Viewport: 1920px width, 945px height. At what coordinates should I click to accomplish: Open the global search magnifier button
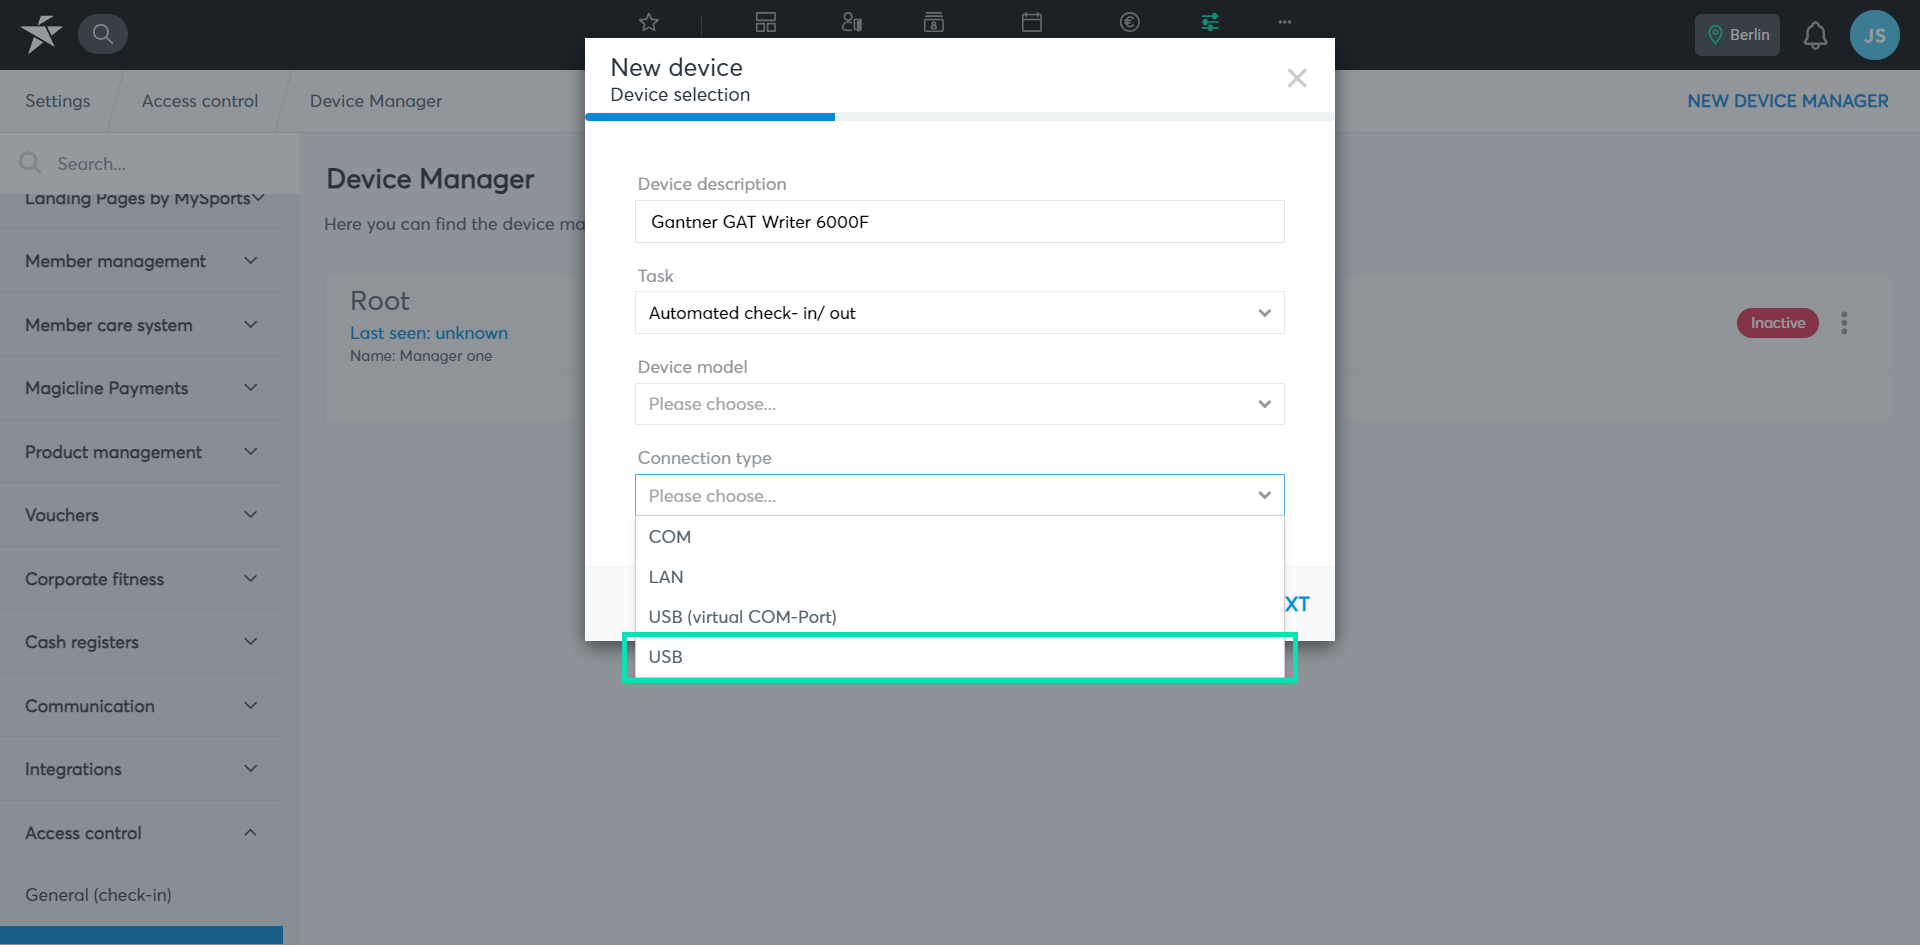pyautogui.click(x=102, y=34)
